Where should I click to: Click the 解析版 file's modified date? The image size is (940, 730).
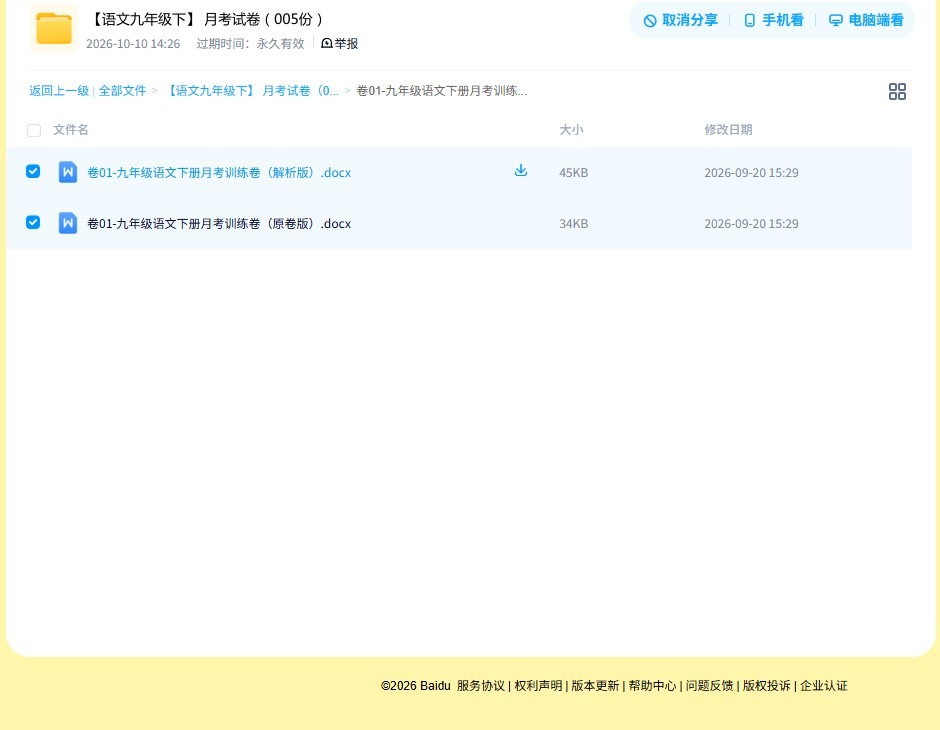pyautogui.click(x=751, y=173)
